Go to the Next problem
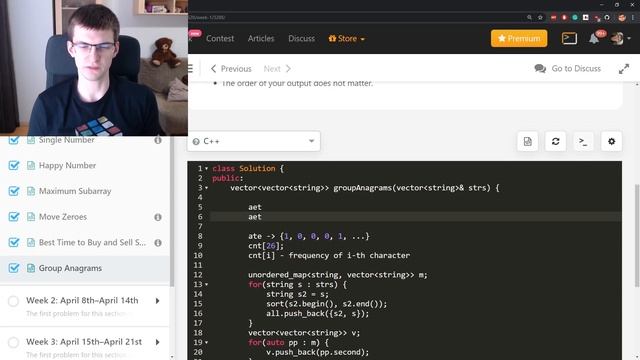The width and height of the screenshot is (640, 360). (x=277, y=69)
